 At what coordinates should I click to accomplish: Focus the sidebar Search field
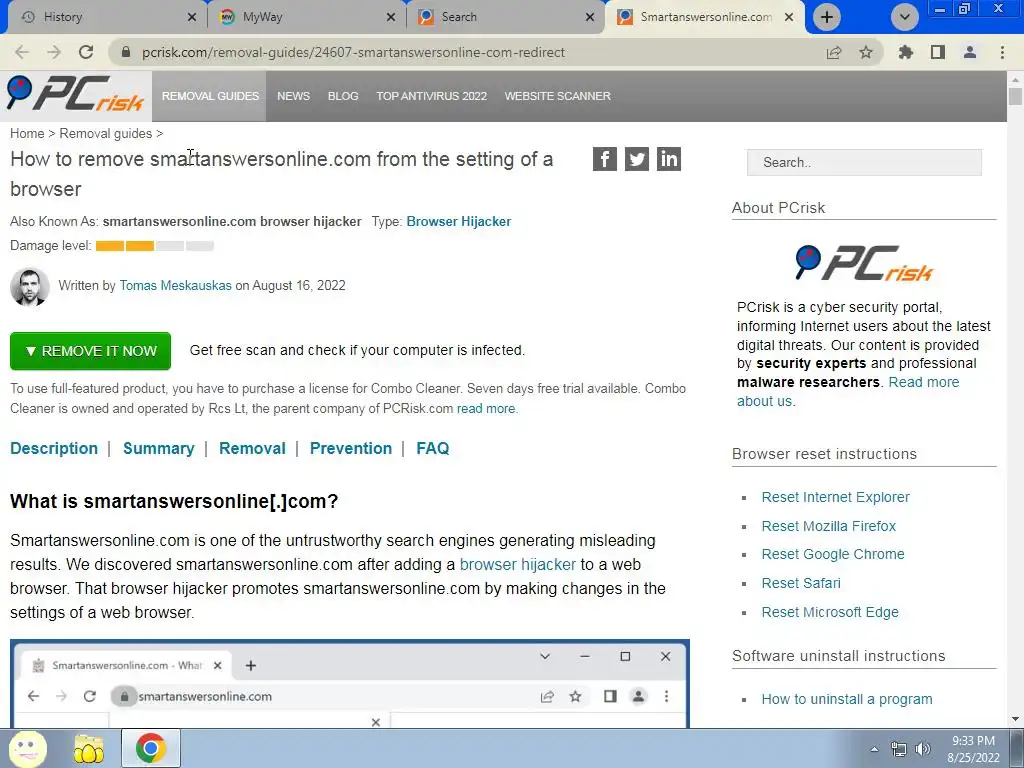[x=864, y=163]
